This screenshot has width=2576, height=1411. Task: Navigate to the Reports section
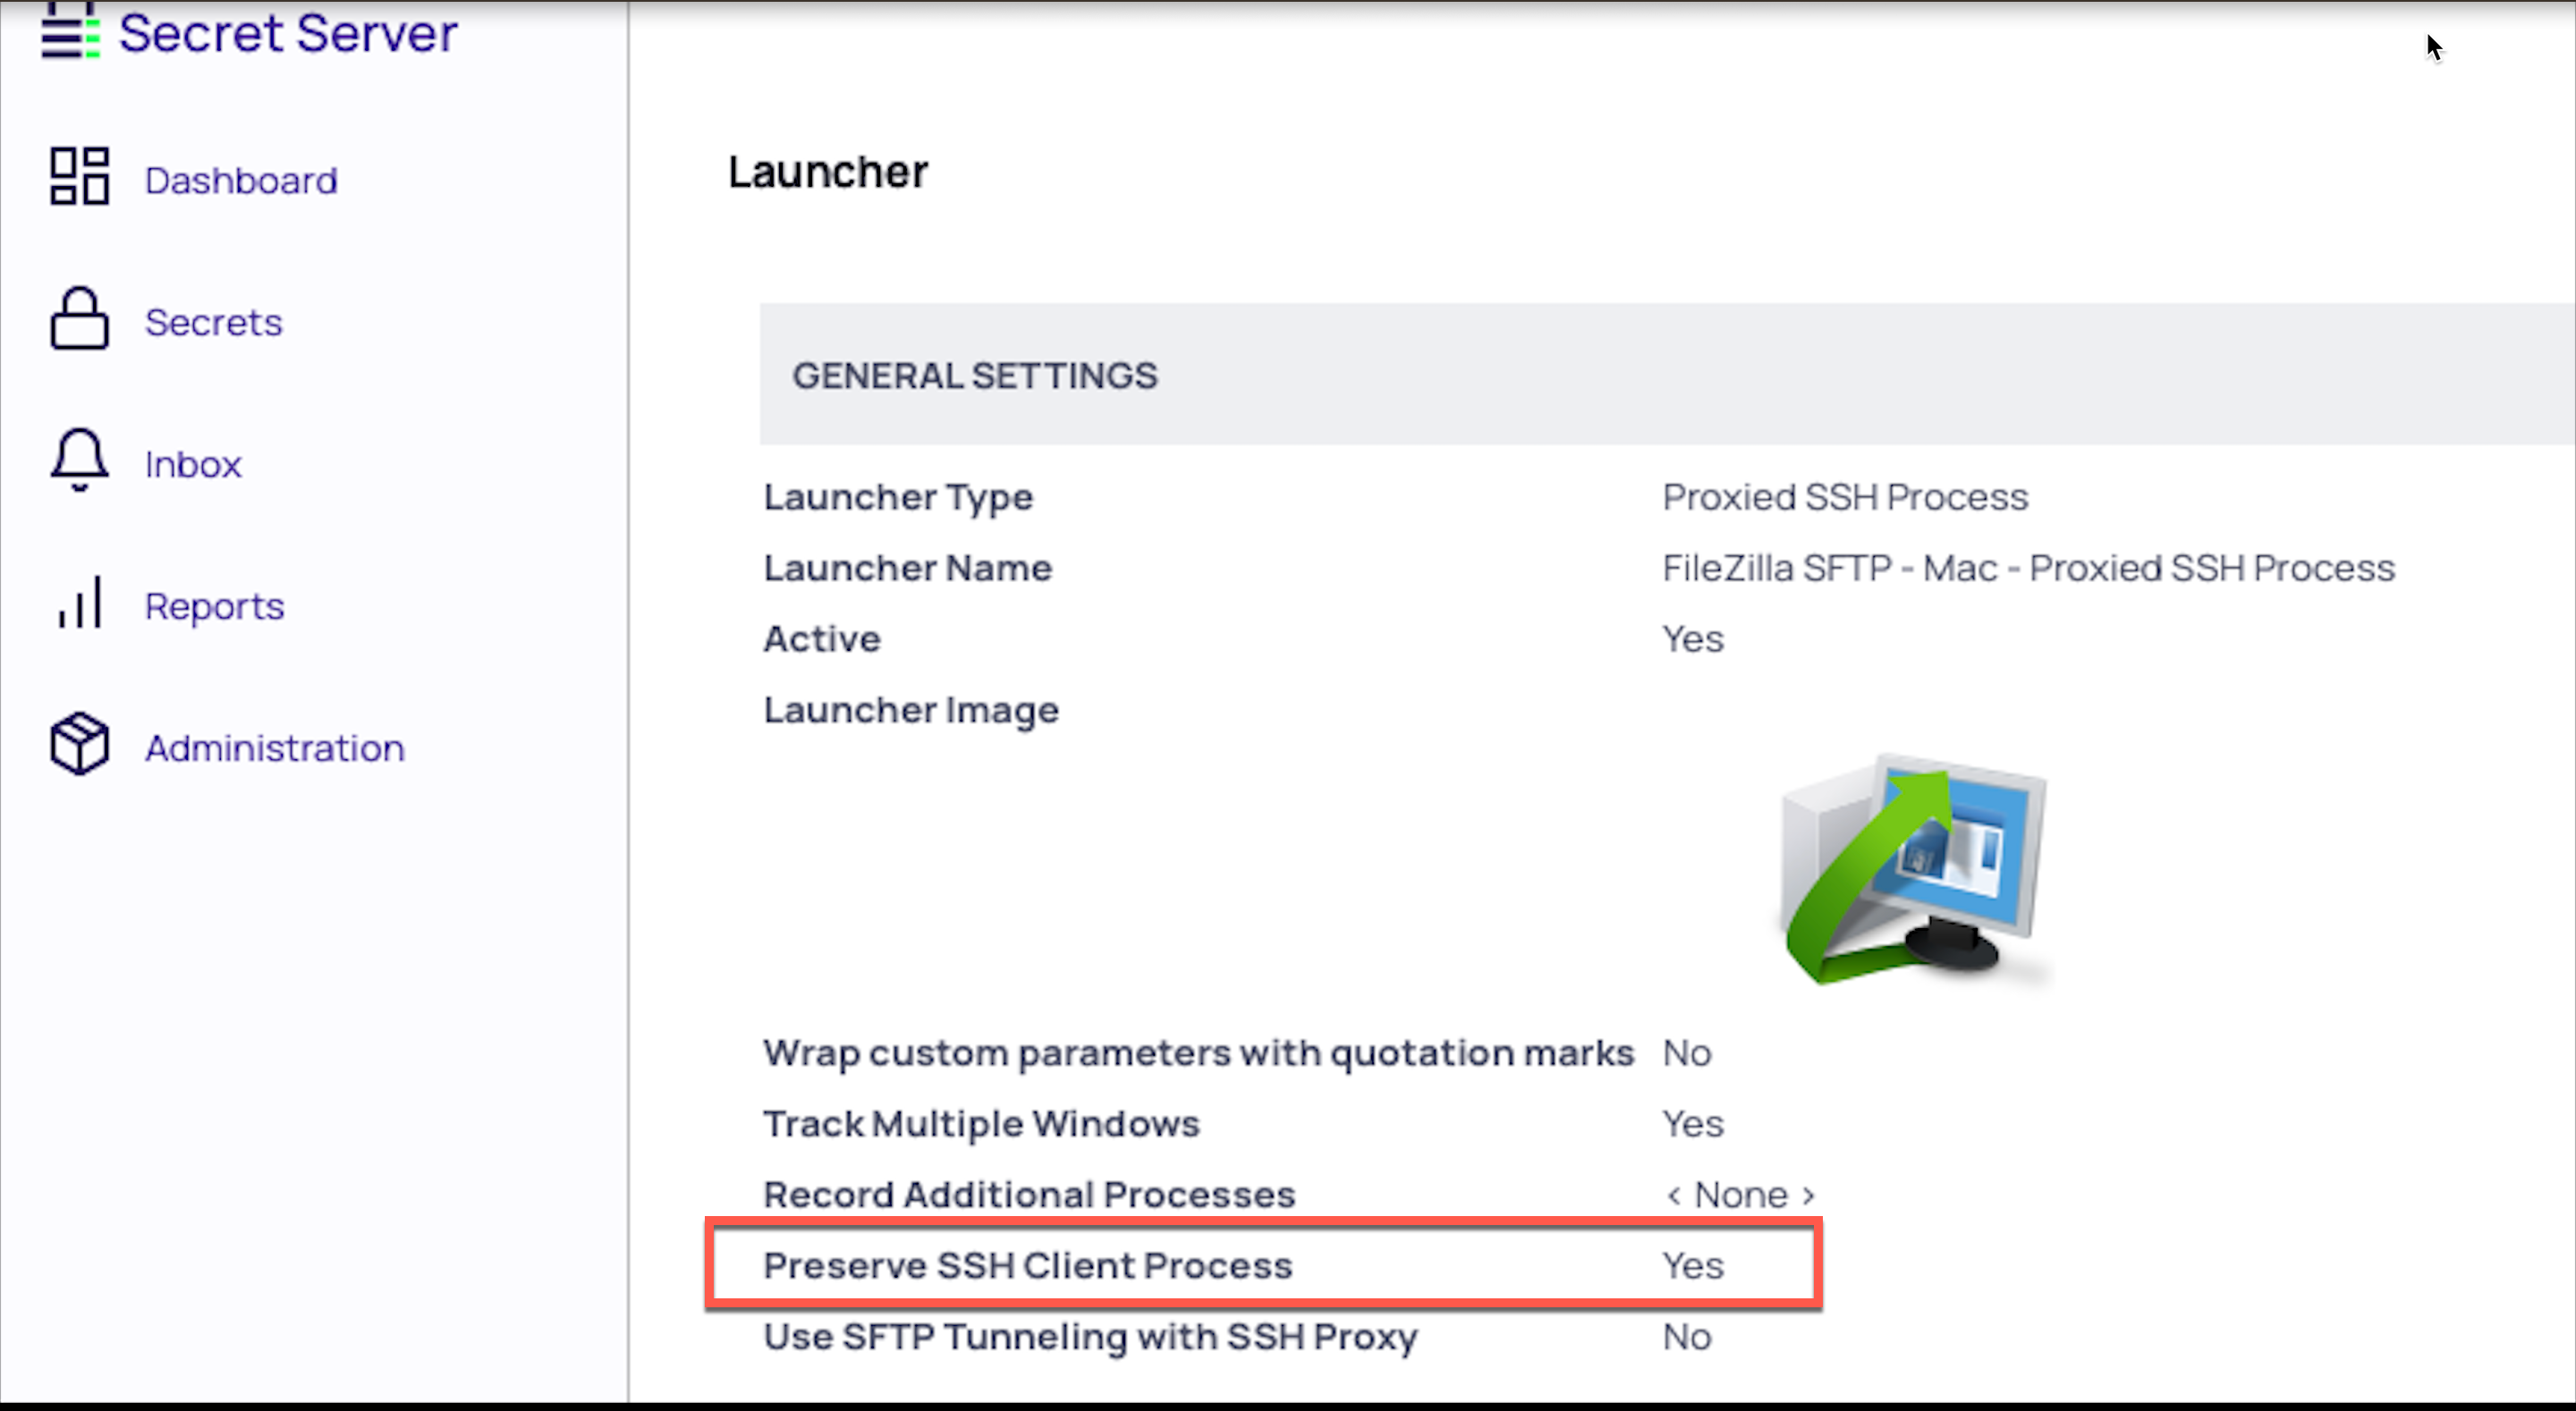point(214,607)
